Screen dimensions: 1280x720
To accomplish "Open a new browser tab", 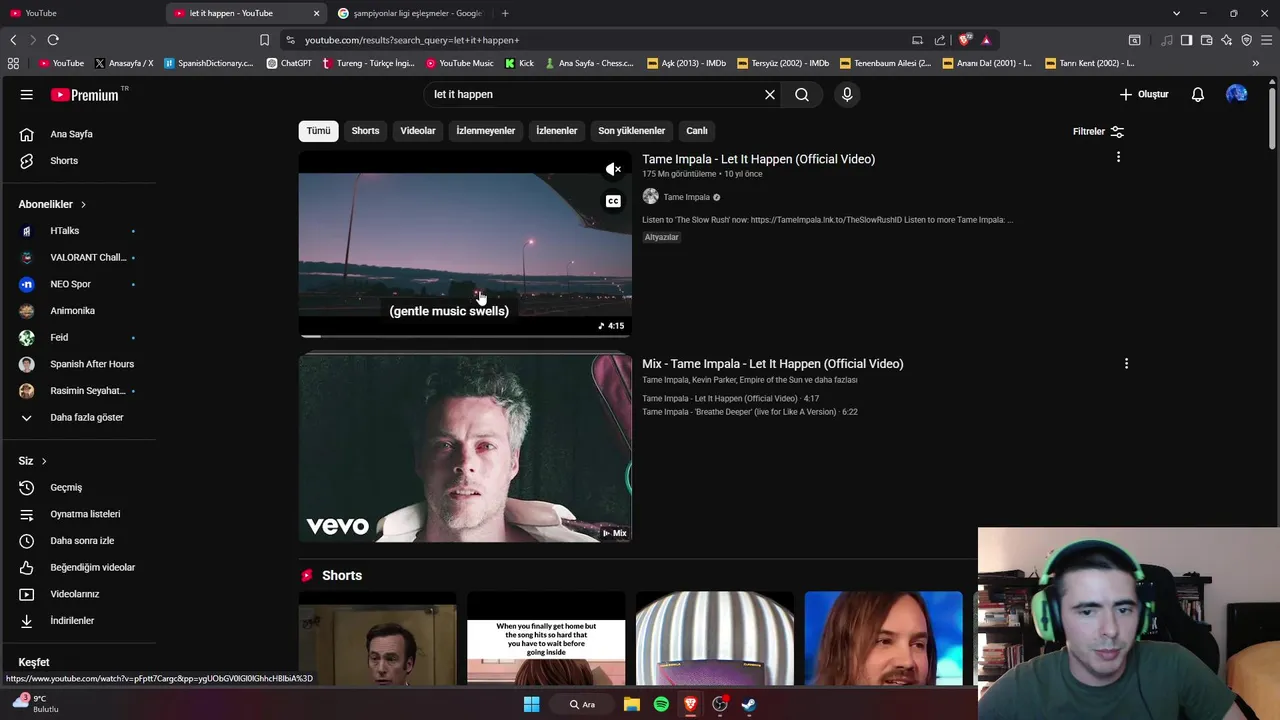I will [x=505, y=13].
